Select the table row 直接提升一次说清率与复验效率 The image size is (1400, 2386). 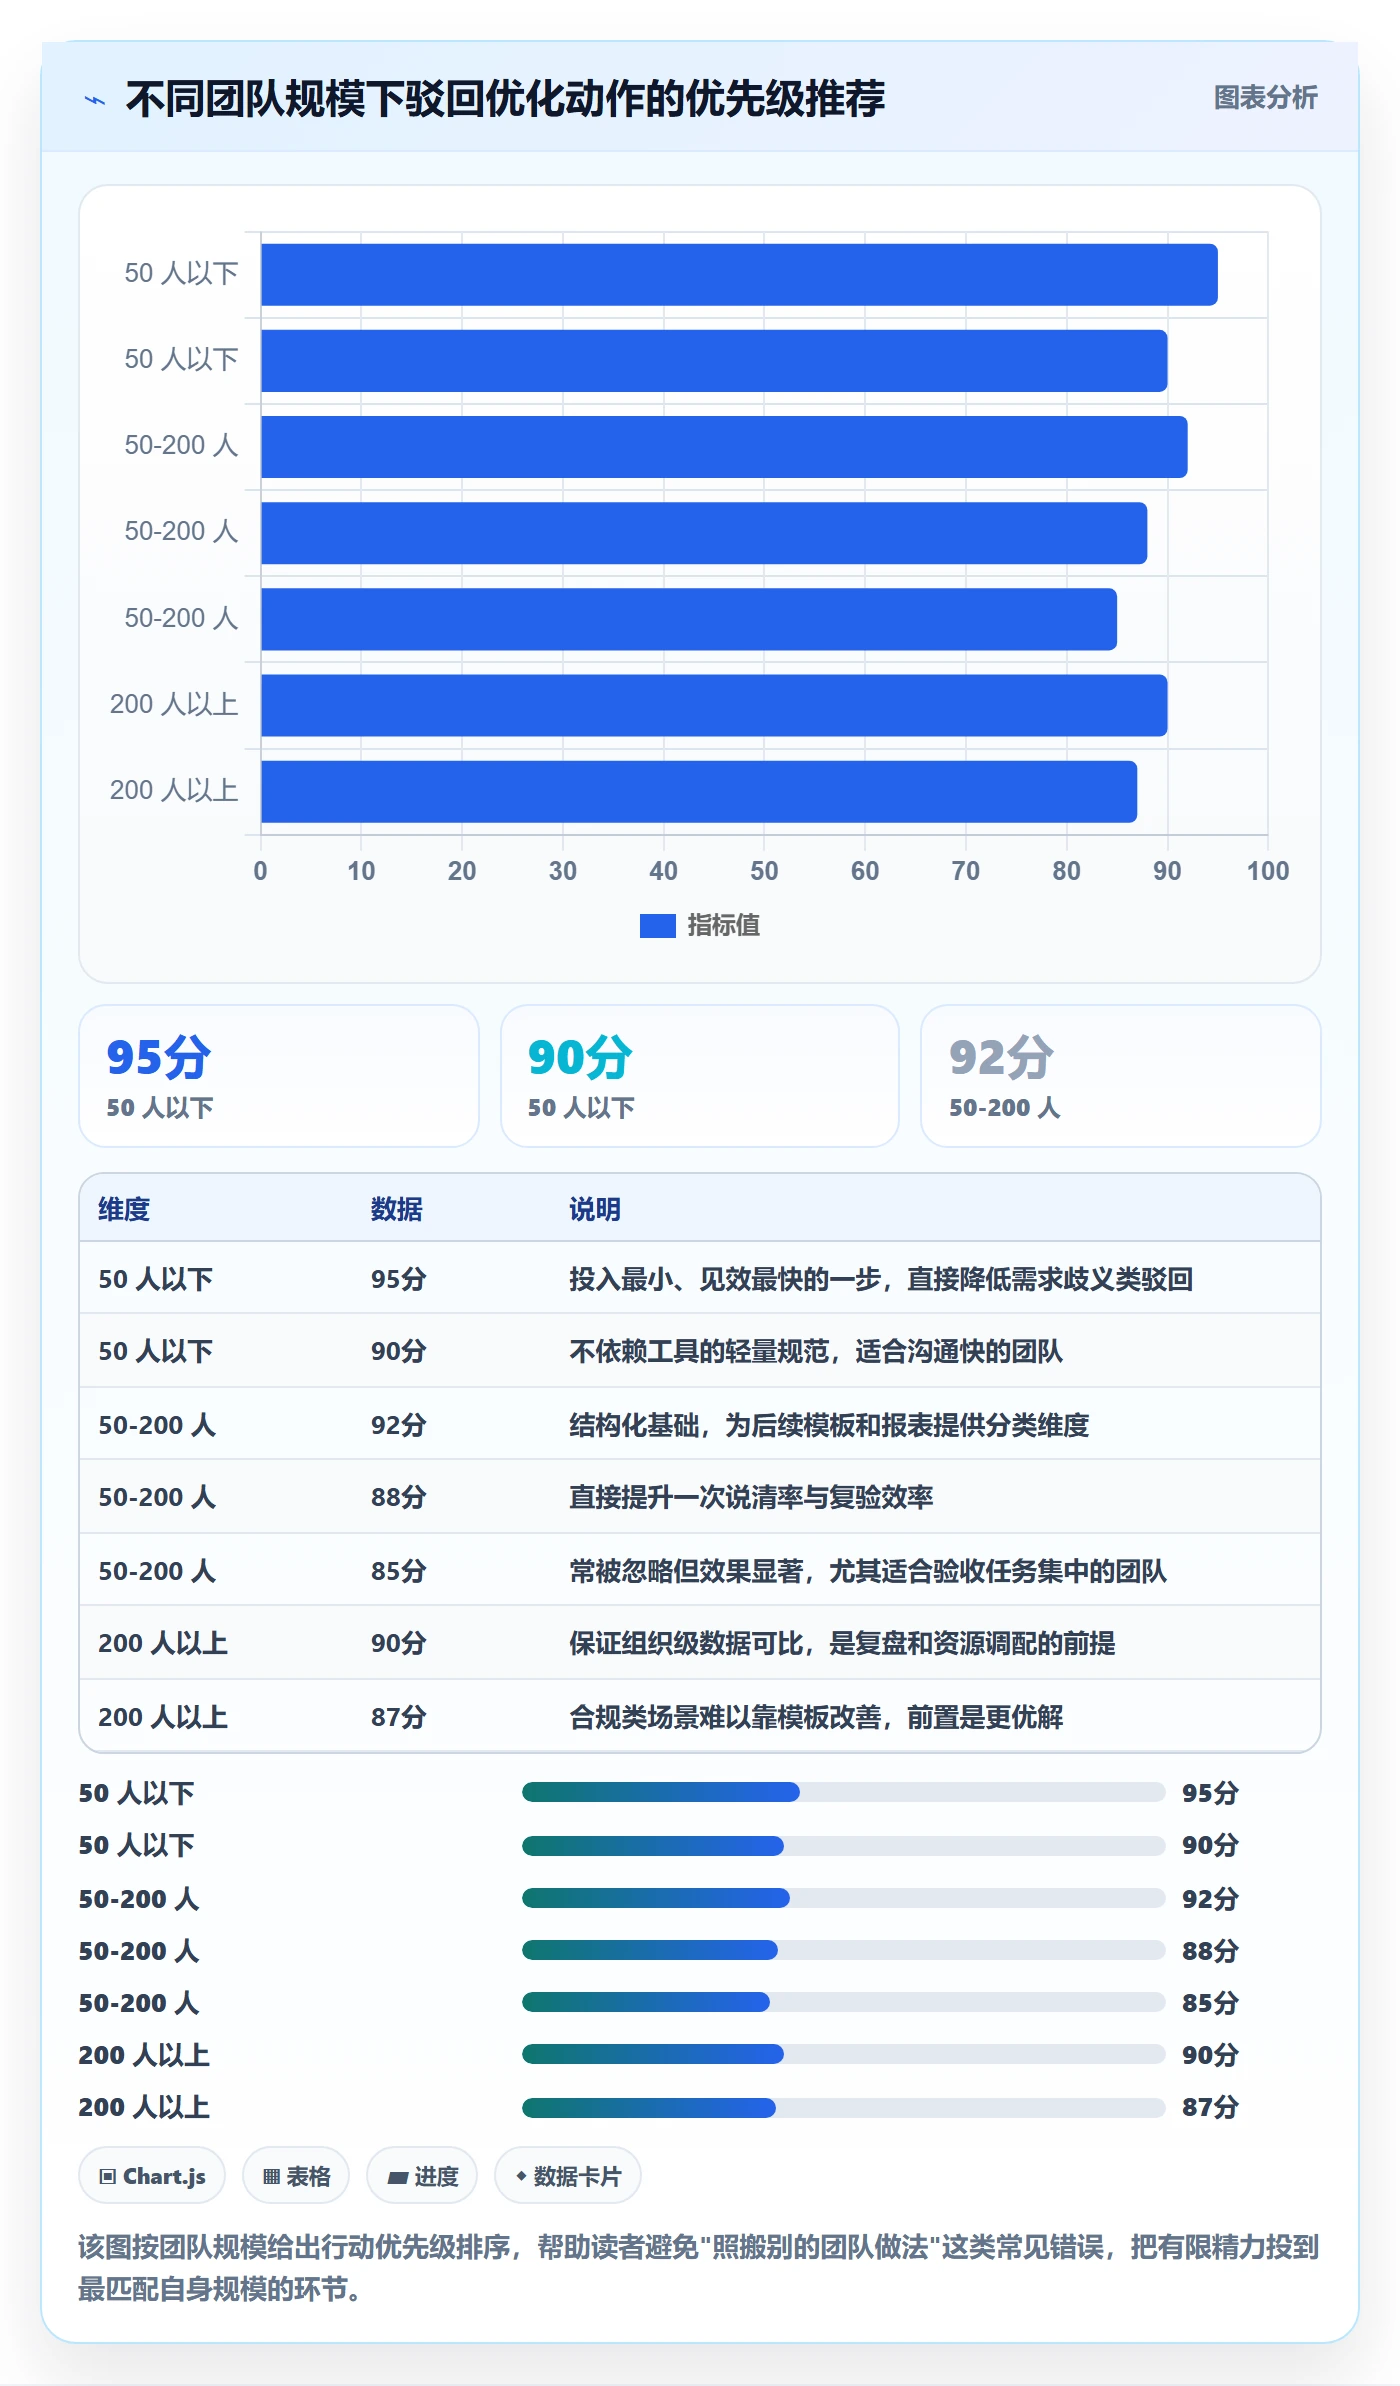pos(700,1497)
